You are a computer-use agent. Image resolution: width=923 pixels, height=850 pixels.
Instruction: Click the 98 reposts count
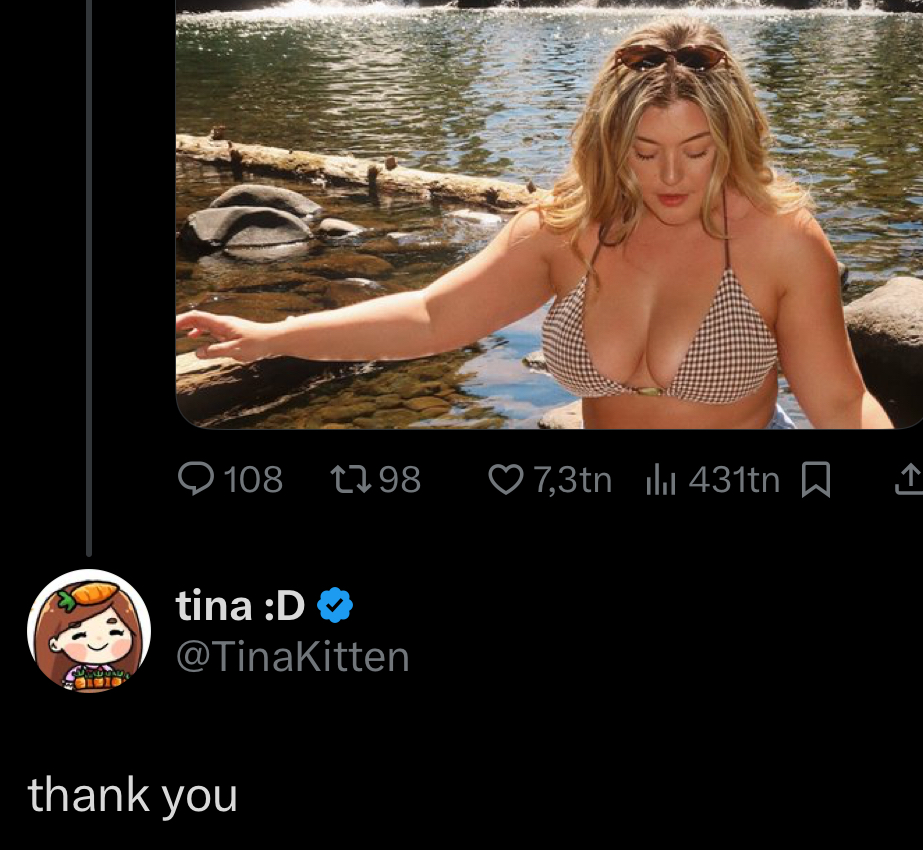(x=399, y=480)
